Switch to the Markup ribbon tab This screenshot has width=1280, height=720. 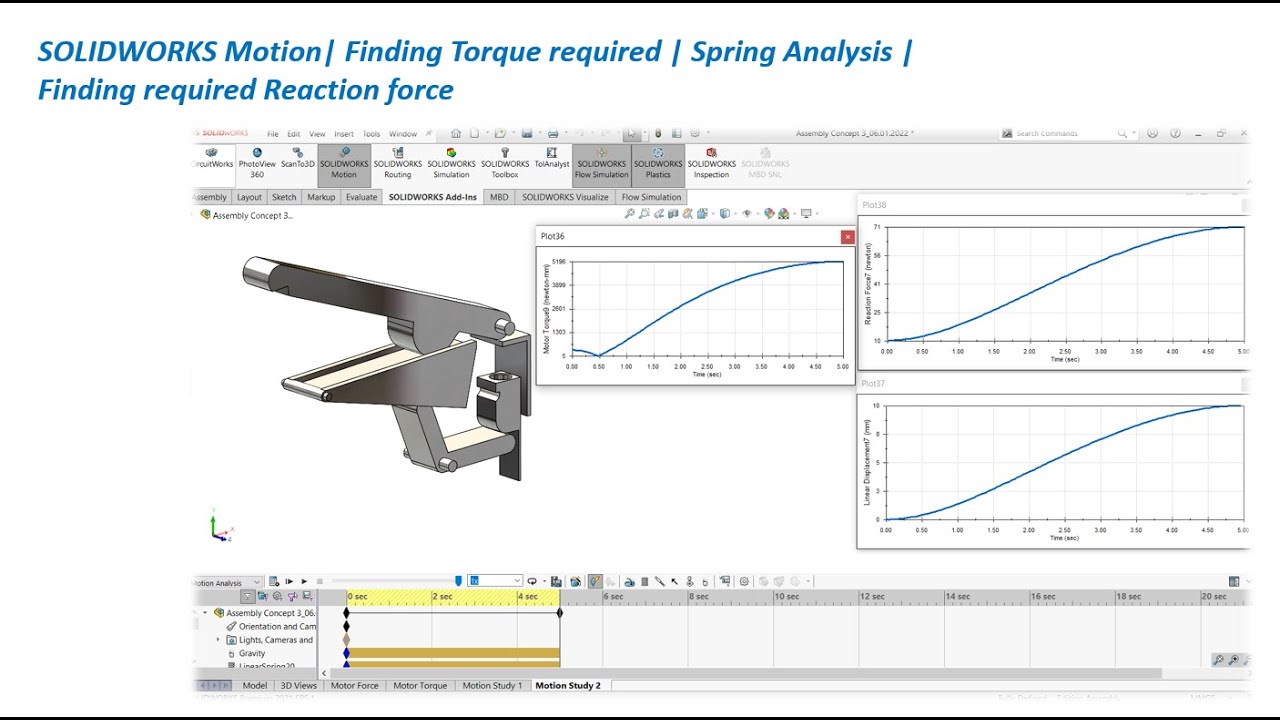[321, 197]
